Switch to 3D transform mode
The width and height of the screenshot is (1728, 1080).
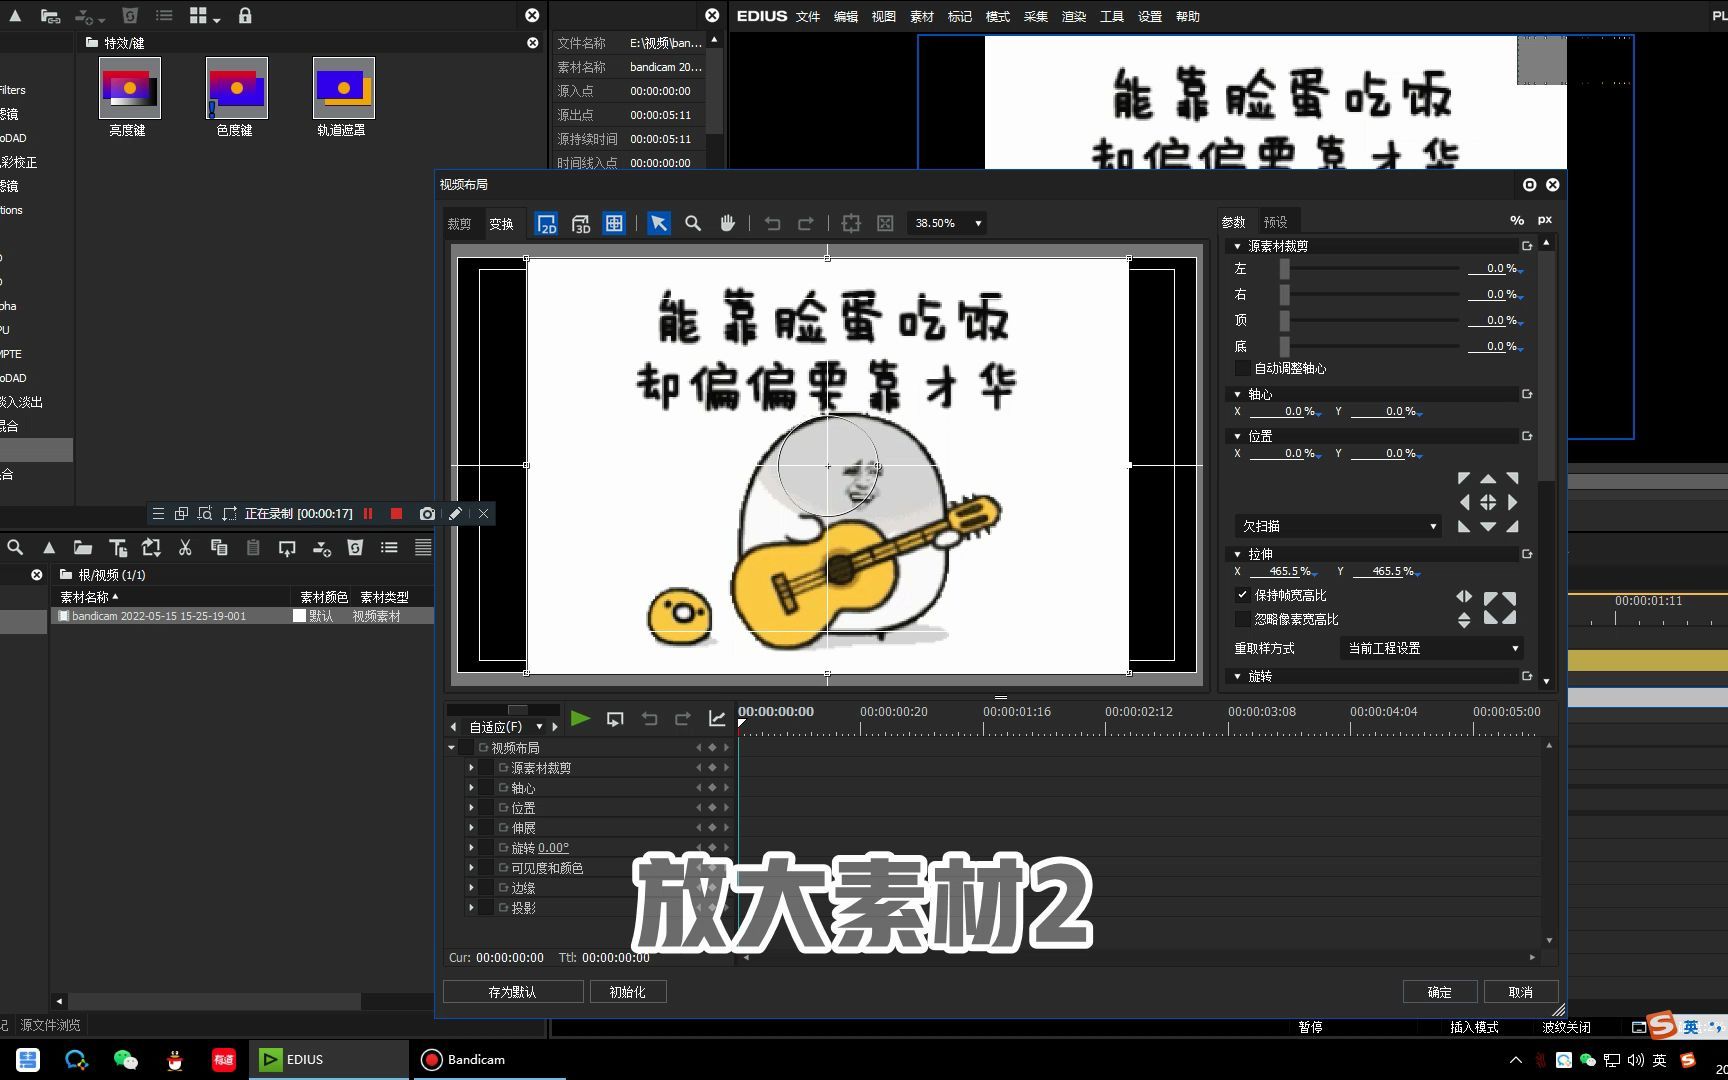[x=581, y=223]
